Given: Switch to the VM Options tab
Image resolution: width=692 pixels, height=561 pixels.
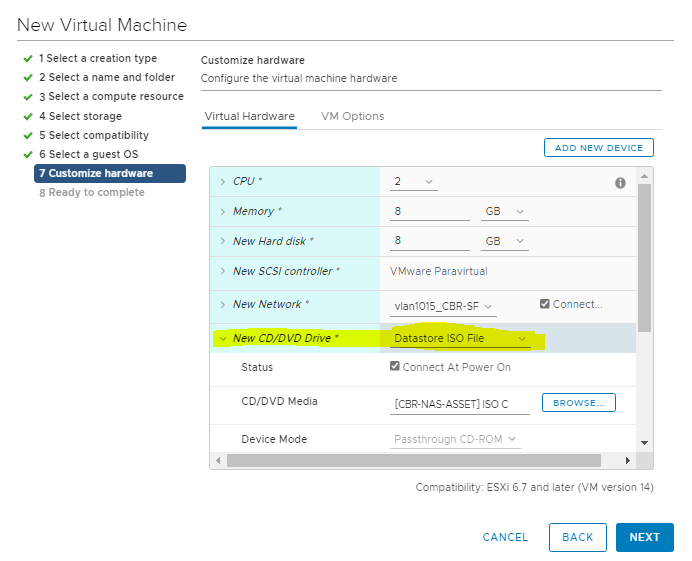Looking at the screenshot, I should pyautogui.click(x=352, y=116).
